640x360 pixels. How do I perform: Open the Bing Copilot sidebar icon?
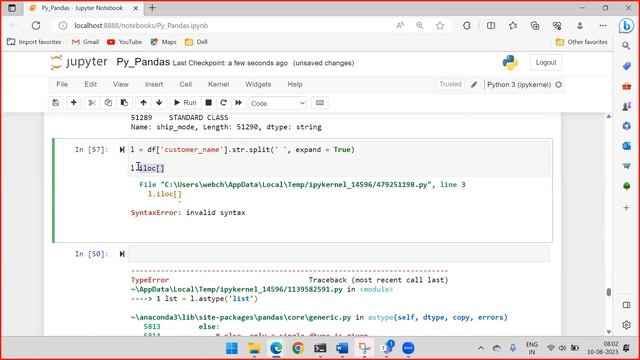coord(626,26)
